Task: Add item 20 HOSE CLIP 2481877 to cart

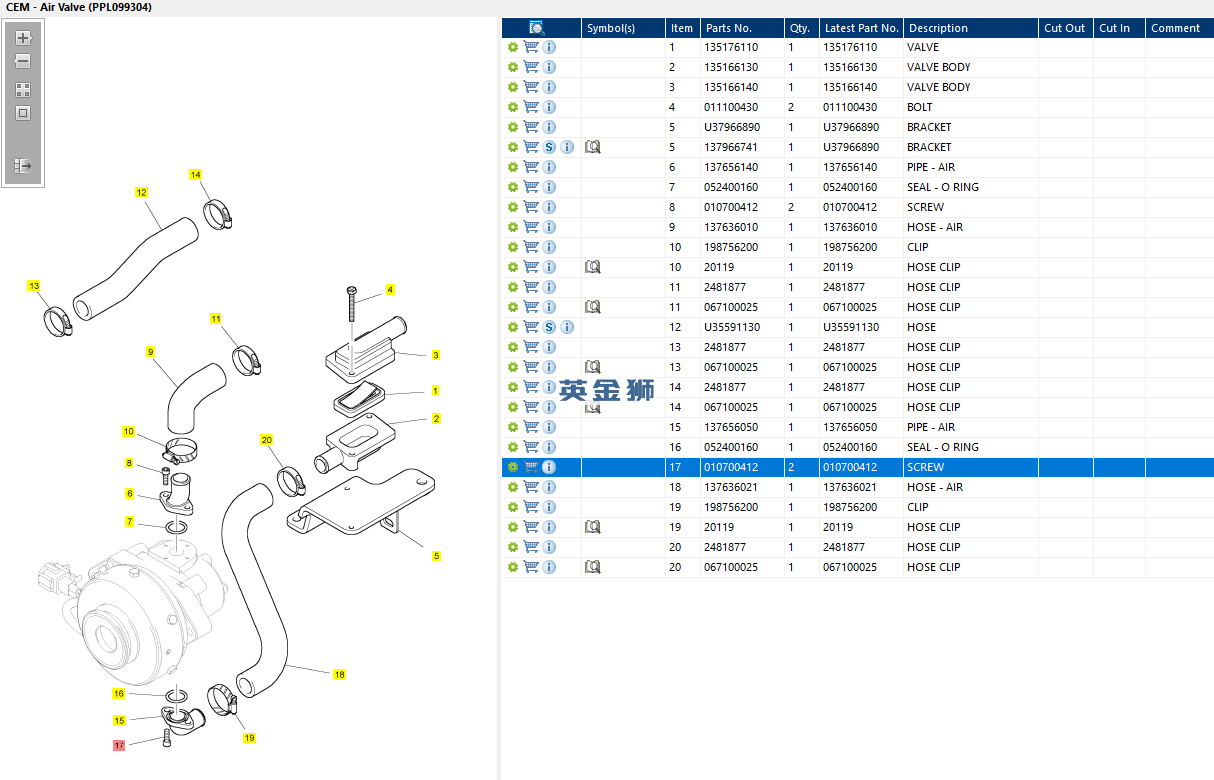Action: pyautogui.click(x=531, y=547)
